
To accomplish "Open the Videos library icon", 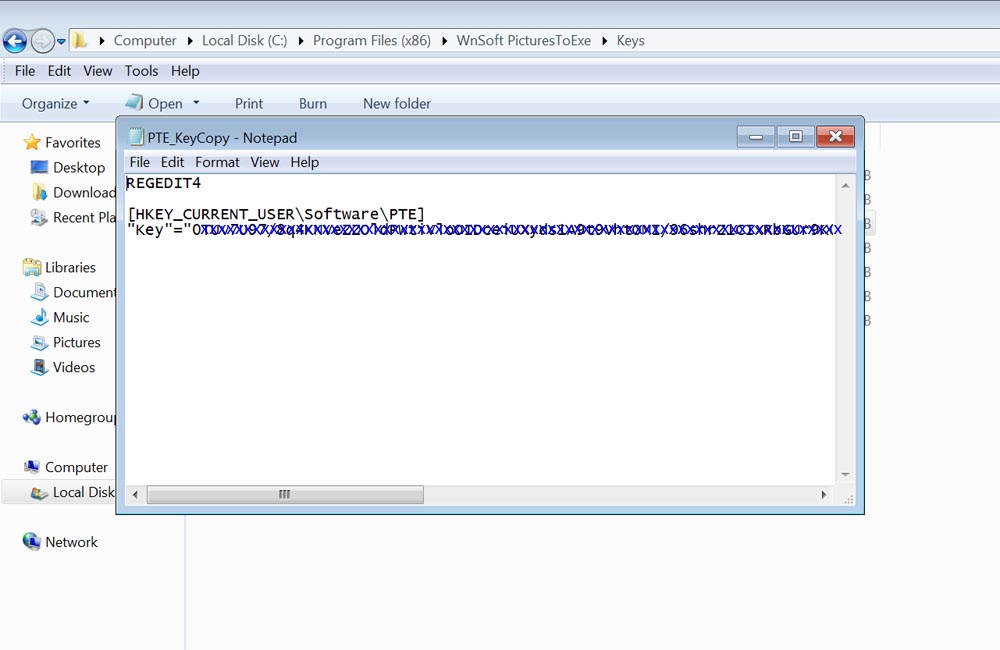I will [39, 367].
